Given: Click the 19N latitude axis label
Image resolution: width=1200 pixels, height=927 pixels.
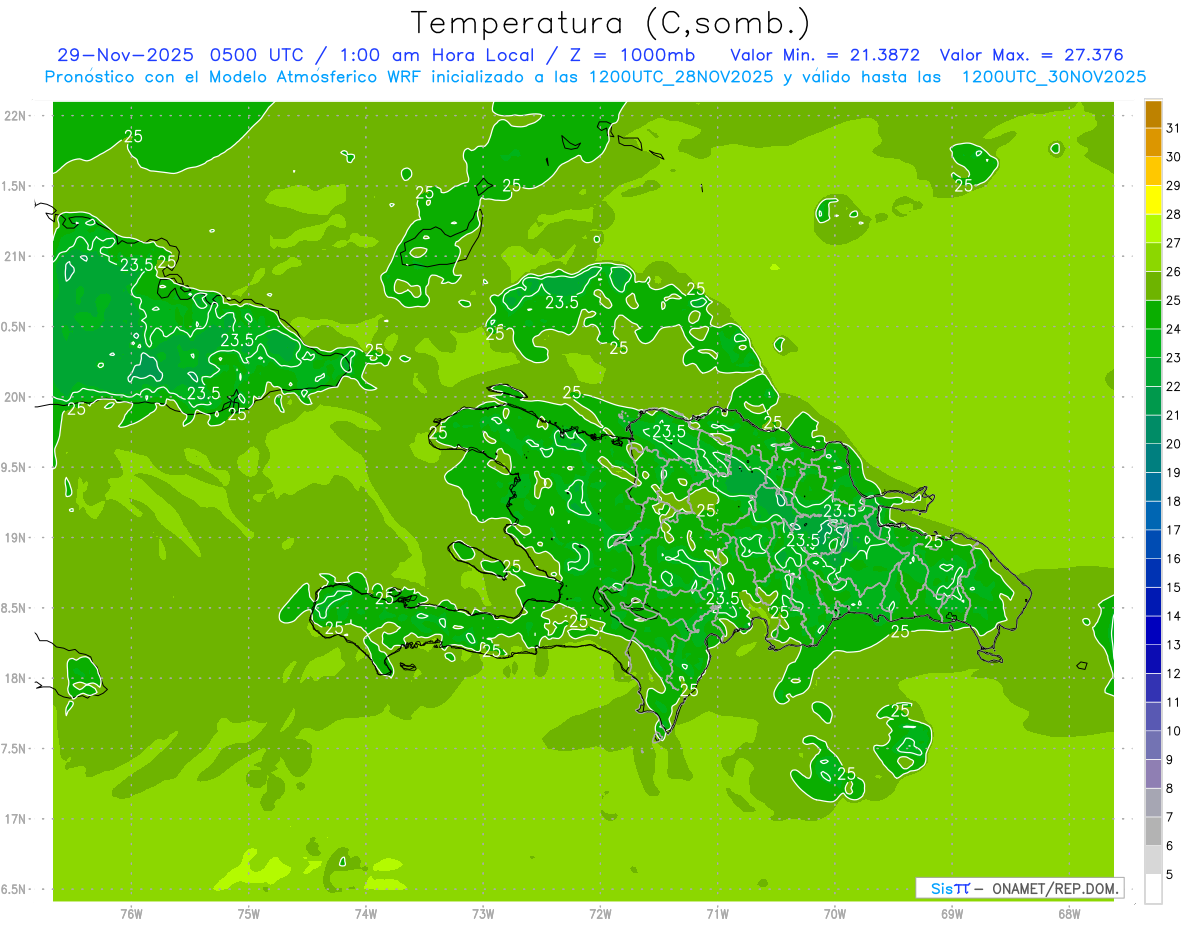Looking at the screenshot, I should [x=16, y=537].
